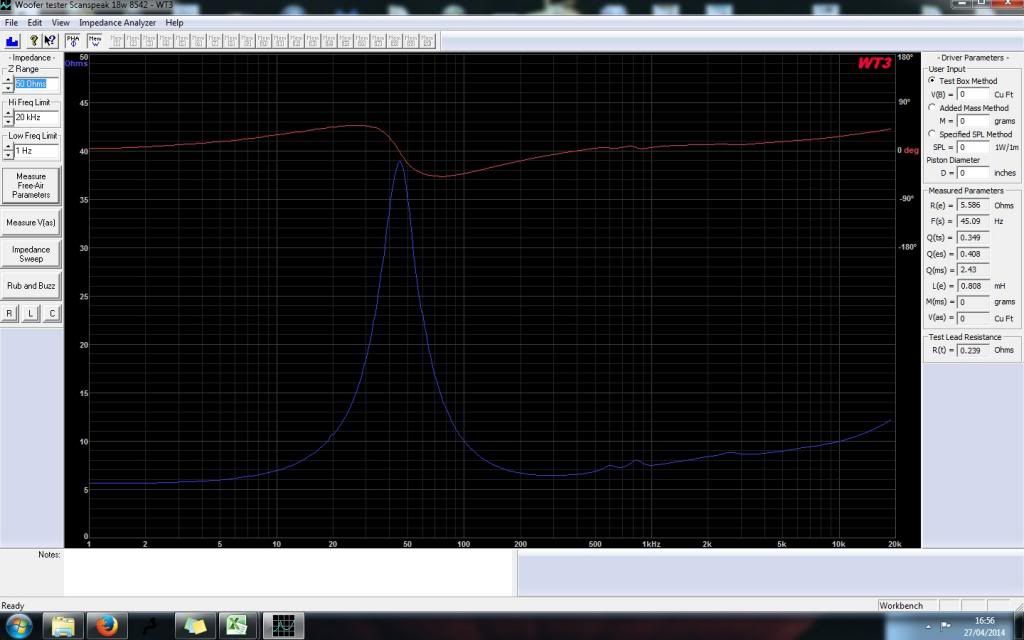Click the R(t) test lead value 0.239

pyautogui.click(x=974, y=350)
